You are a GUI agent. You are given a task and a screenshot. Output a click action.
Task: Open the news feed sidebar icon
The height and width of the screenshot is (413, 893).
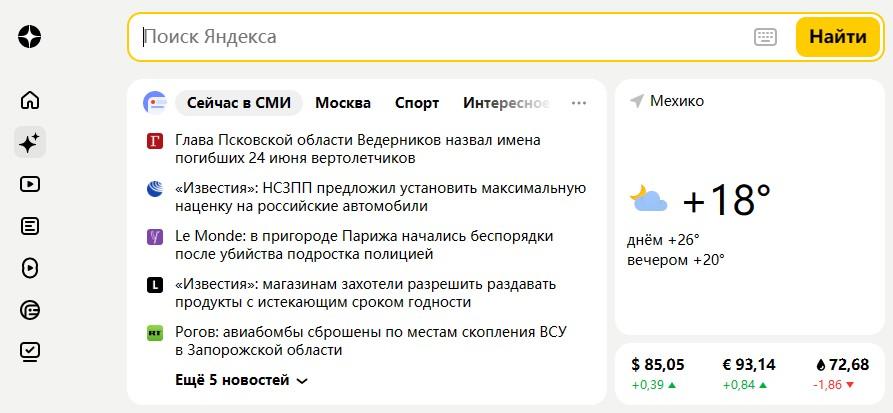(x=30, y=226)
